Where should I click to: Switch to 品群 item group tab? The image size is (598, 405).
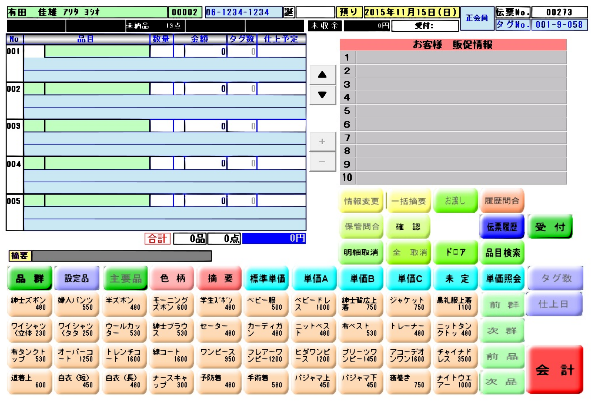coord(30,278)
